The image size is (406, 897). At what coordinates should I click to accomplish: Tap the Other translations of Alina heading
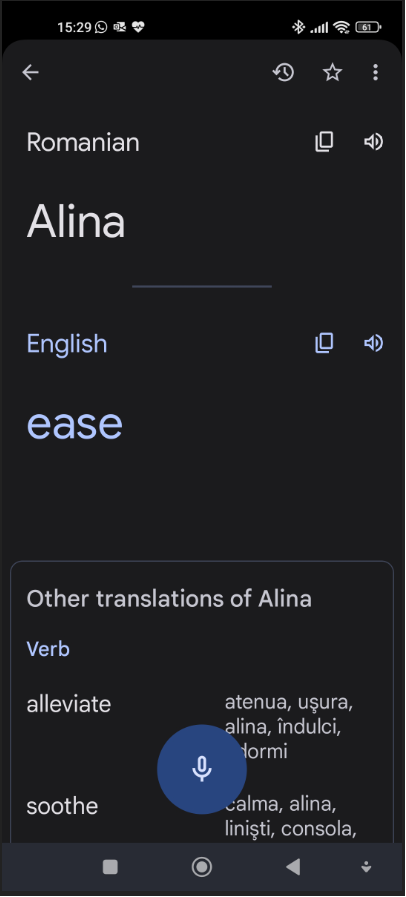point(169,599)
